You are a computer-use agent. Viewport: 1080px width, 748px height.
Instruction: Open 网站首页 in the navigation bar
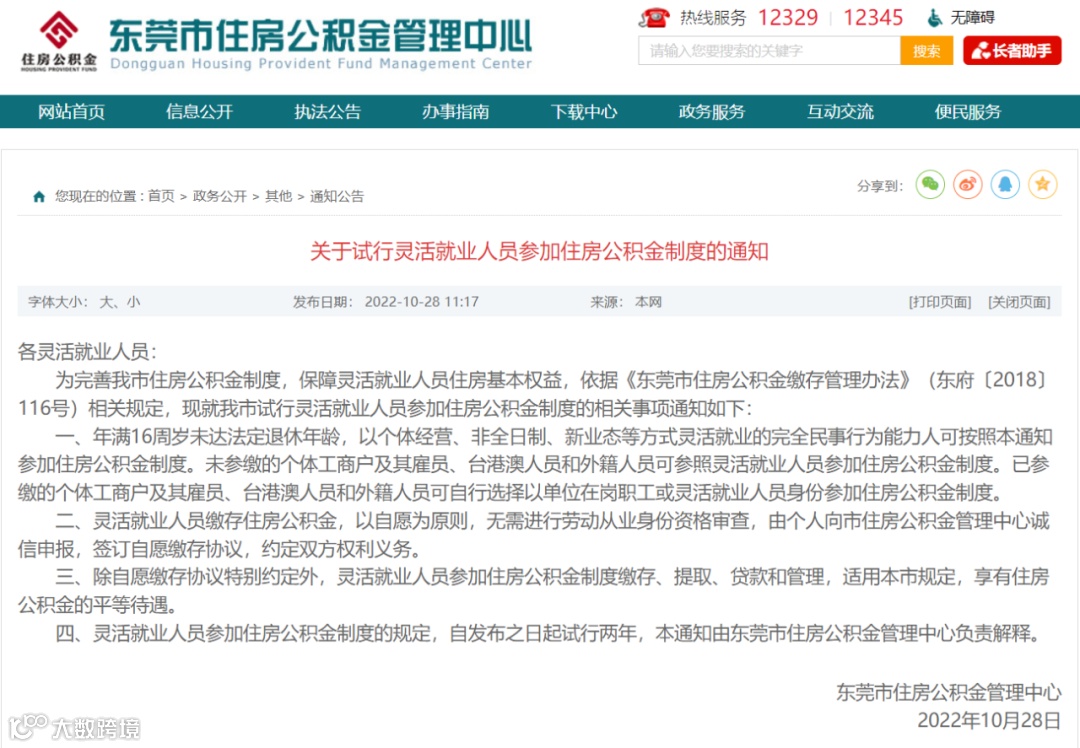tap(72, 112)
